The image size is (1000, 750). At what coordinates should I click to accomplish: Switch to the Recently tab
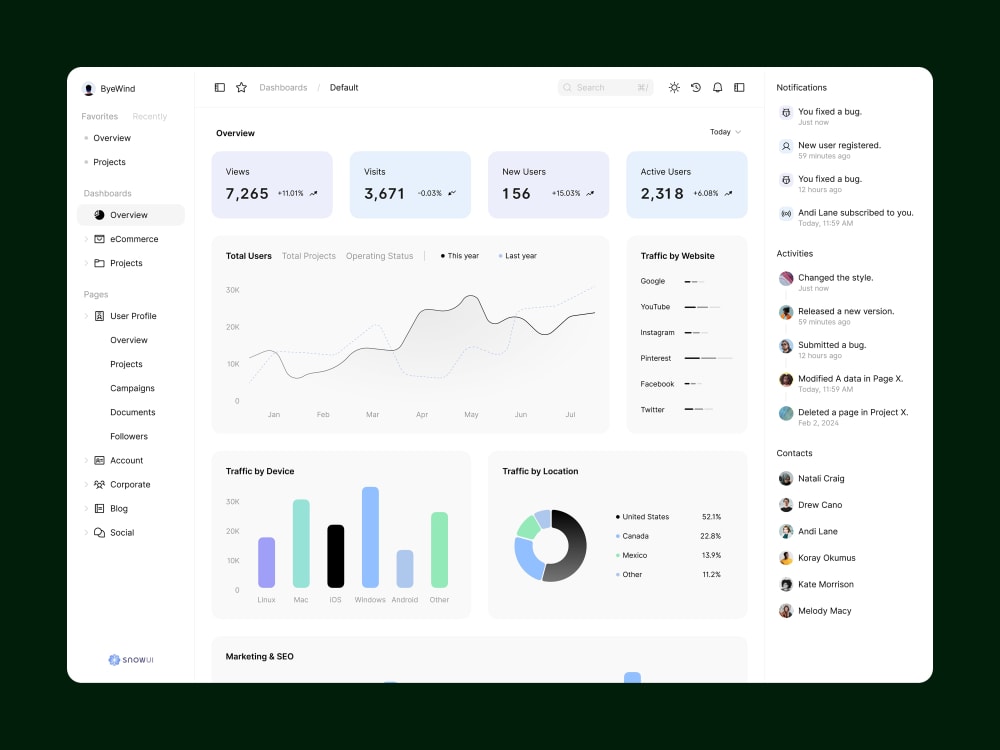point(150,116)
